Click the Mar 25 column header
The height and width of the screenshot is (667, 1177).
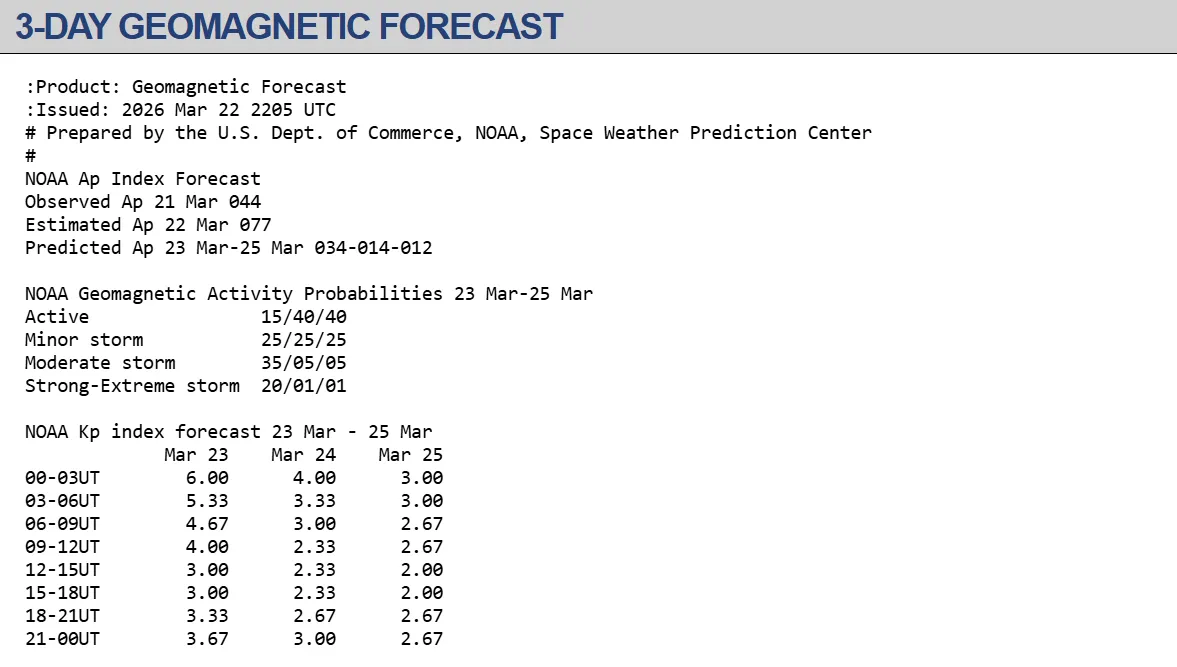tap(411, 455)
